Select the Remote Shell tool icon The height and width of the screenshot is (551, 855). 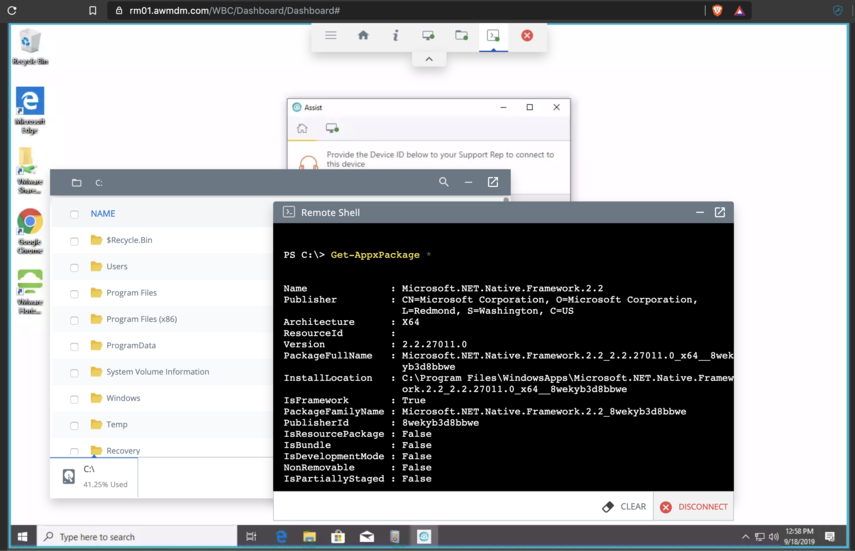tap(493, 36)
